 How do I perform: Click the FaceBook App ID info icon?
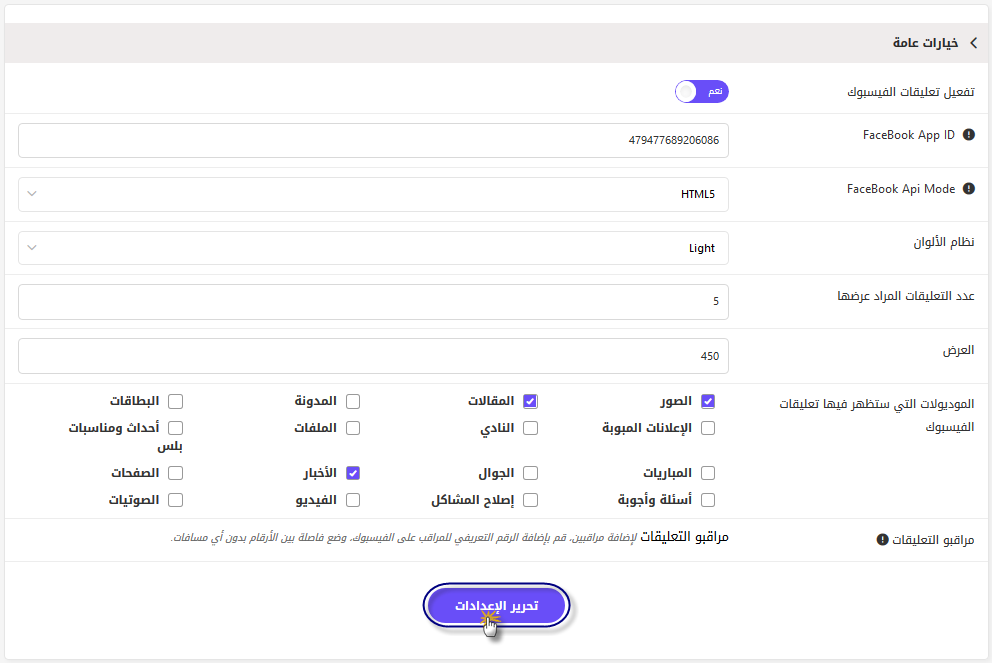coord(969,135)
